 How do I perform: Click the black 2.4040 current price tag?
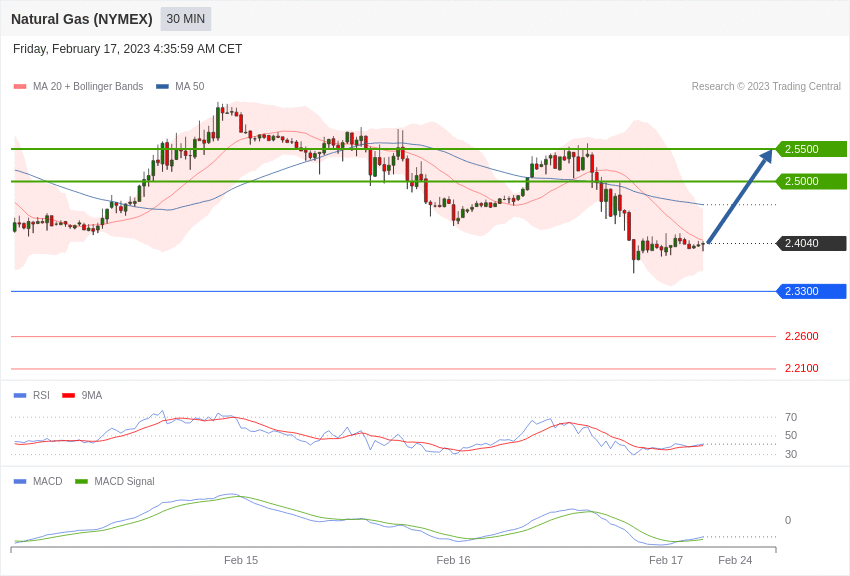tap(811, 243)
